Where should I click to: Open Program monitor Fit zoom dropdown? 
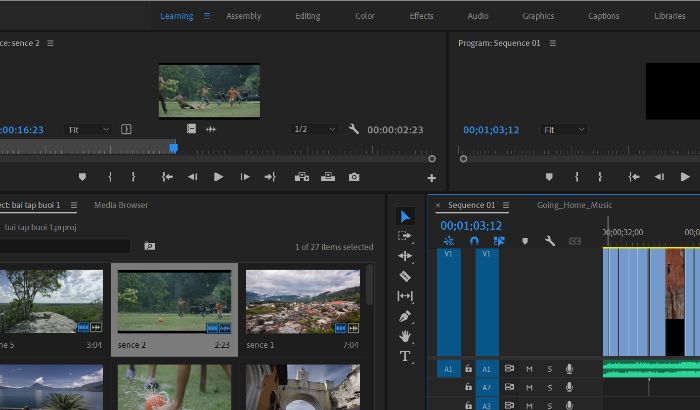click(x=563, y=130)
